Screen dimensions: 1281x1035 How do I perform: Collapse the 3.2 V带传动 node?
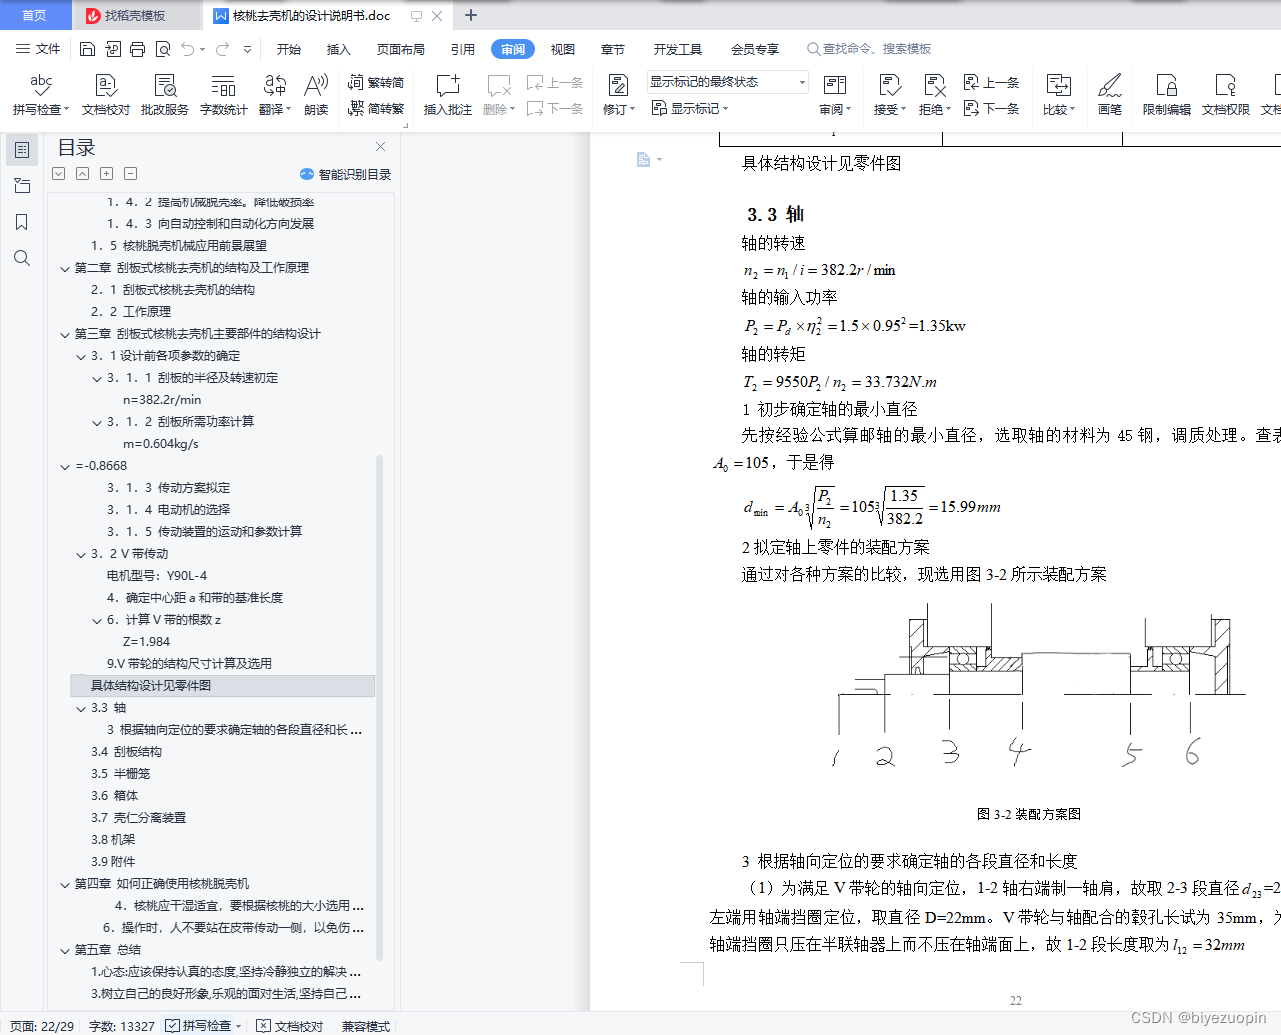(x=81, y=554)
